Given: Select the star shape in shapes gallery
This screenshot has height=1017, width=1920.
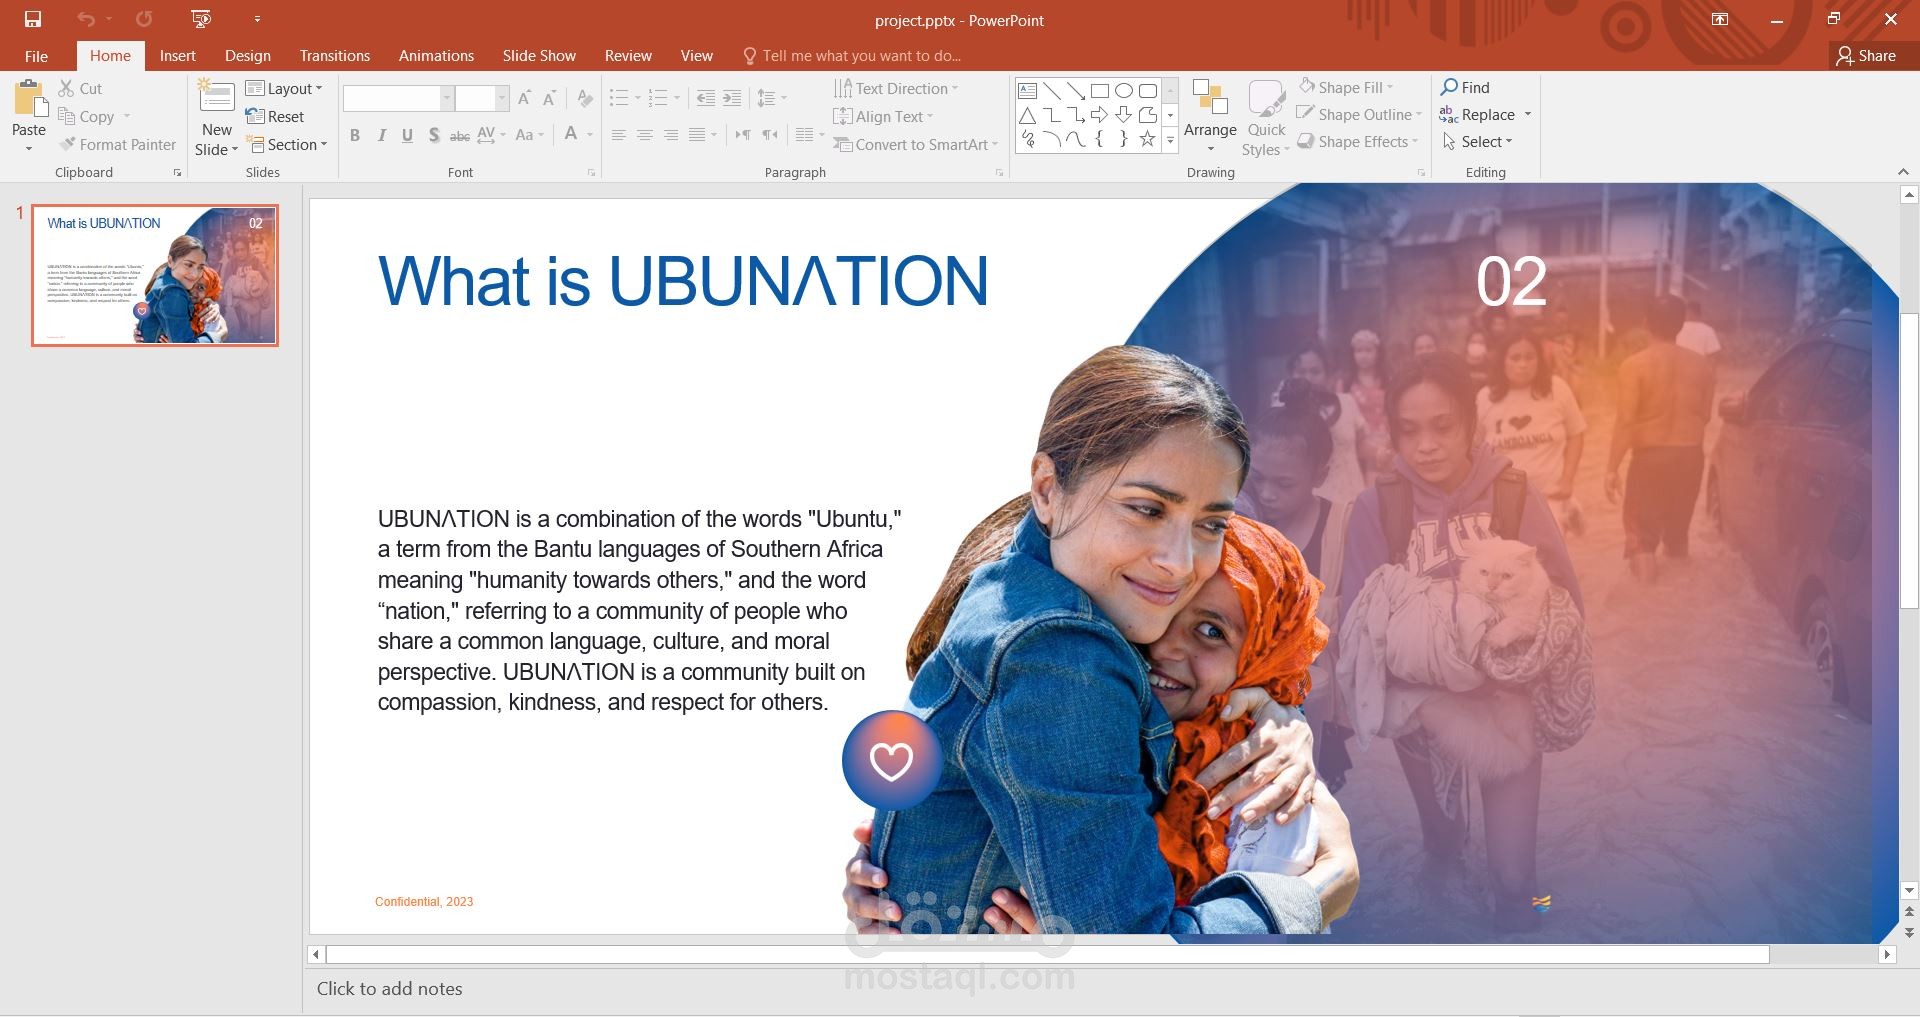Looking at the screenshot, I should [x=1147, y=139].
